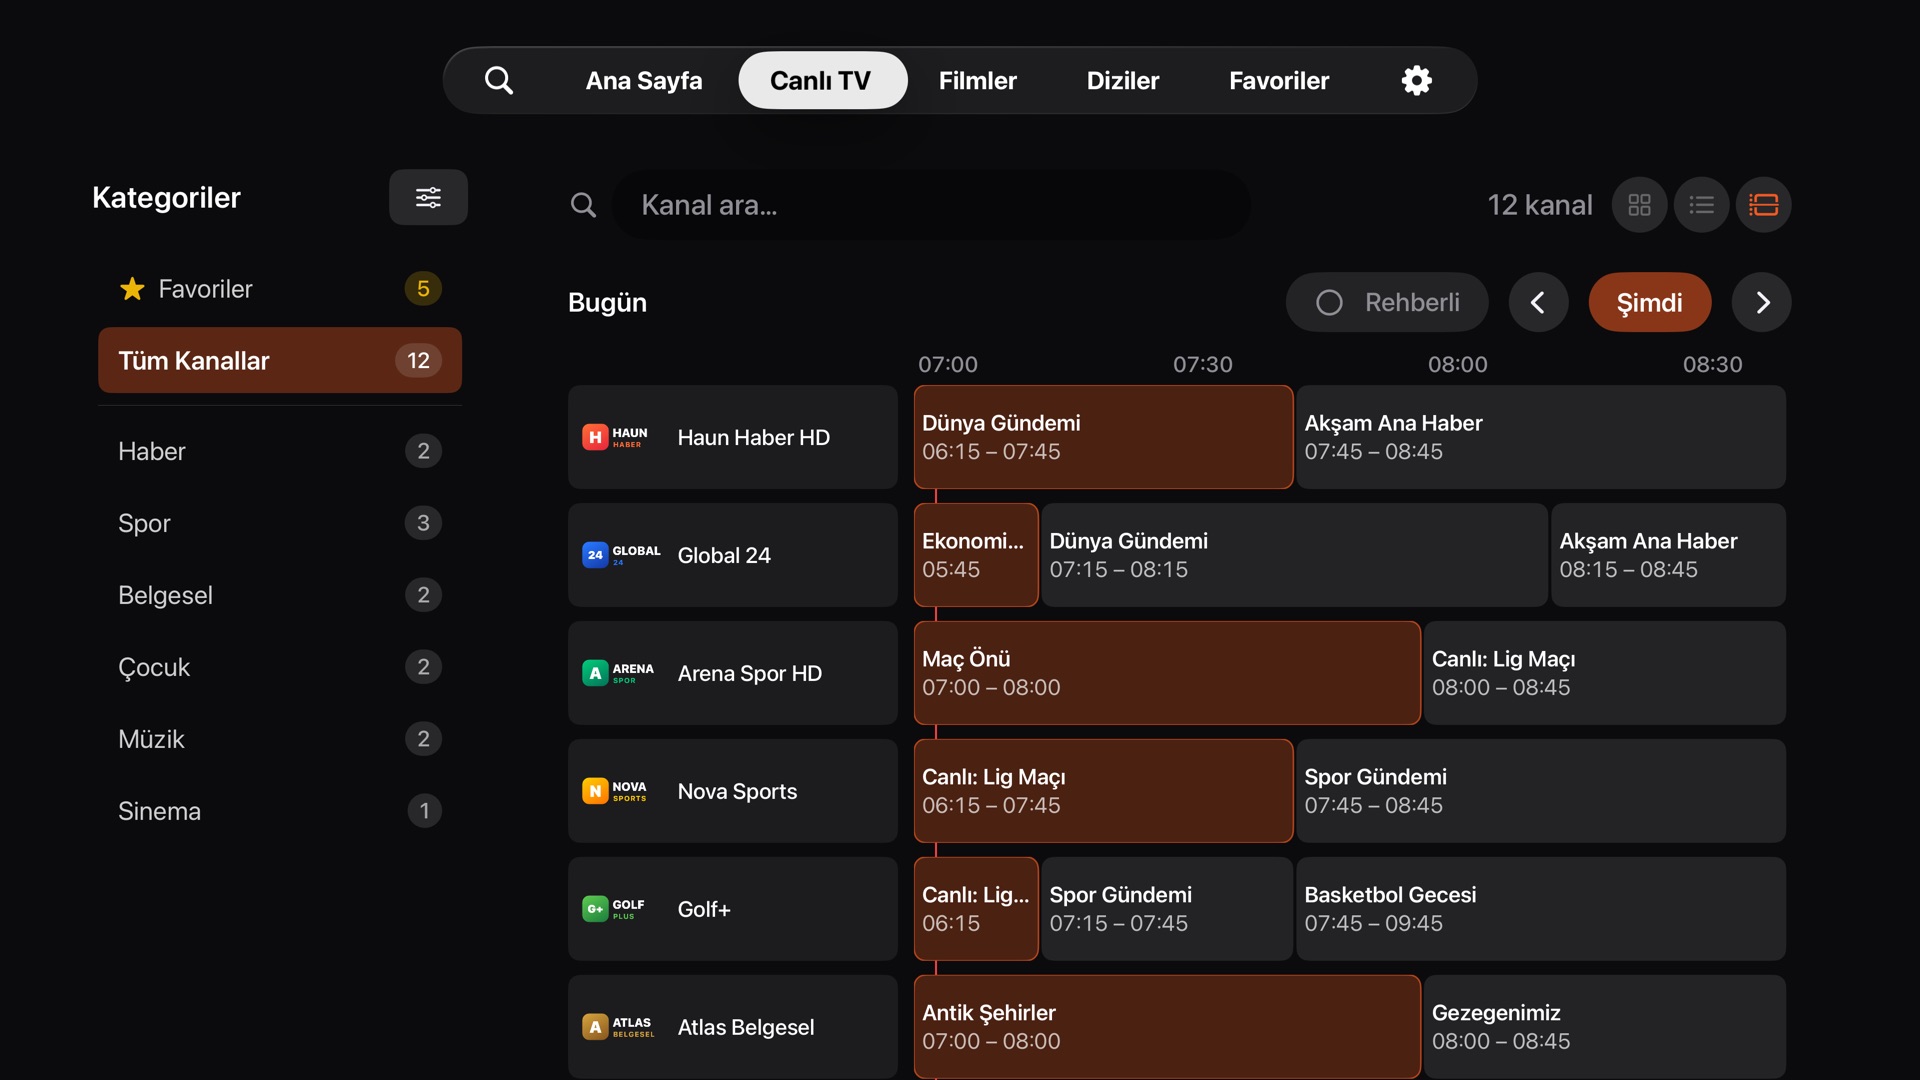Viewport: 1920px width, 1080px height.
Task: Advance timeline with right chevron
Action: coord(1762,302)
